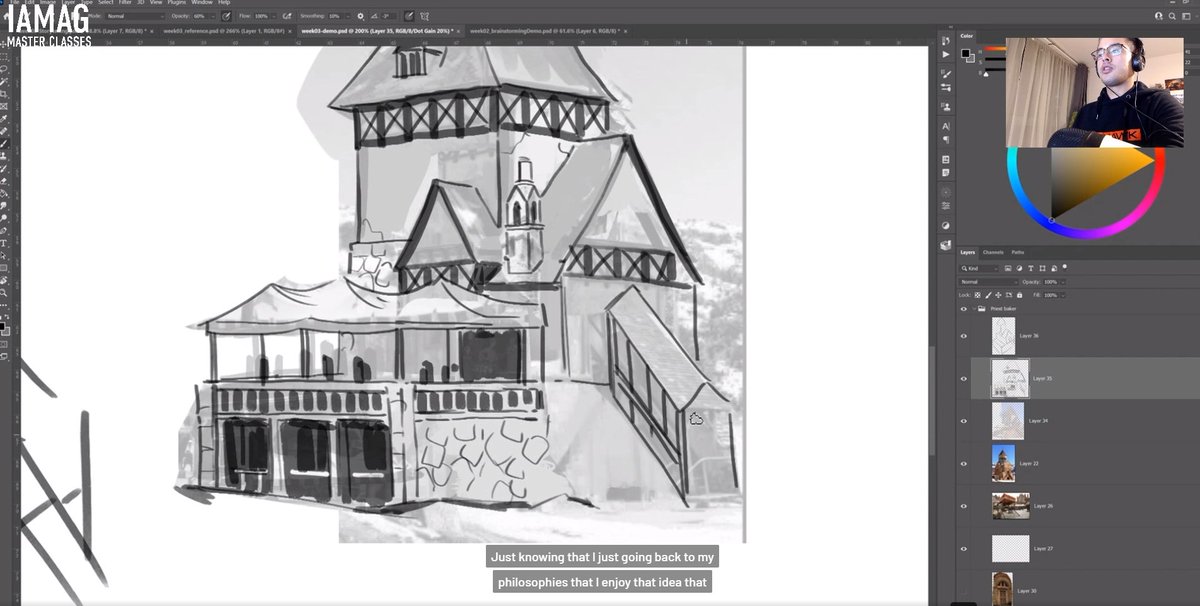This screenshot has width=1200, height=606.
Task: Filter layers by pixel layers icon
Action: click(x=1008, y=268)
